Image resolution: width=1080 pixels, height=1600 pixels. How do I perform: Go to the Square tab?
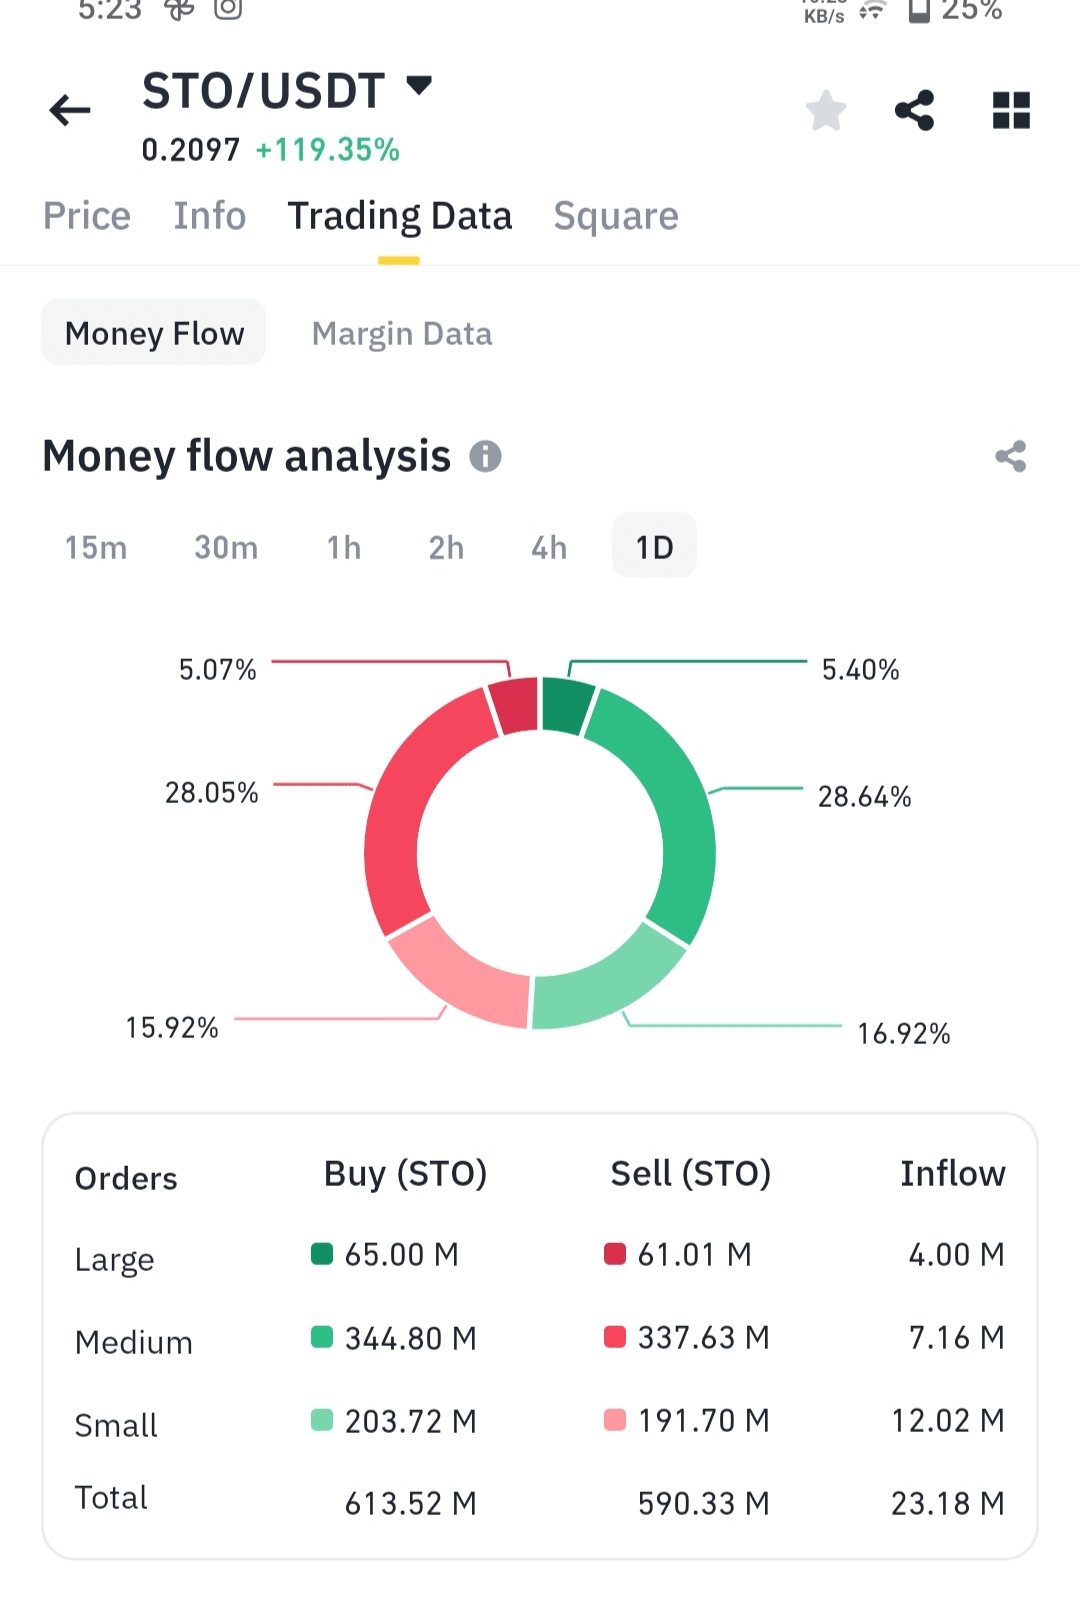click(x=616, y=216)
